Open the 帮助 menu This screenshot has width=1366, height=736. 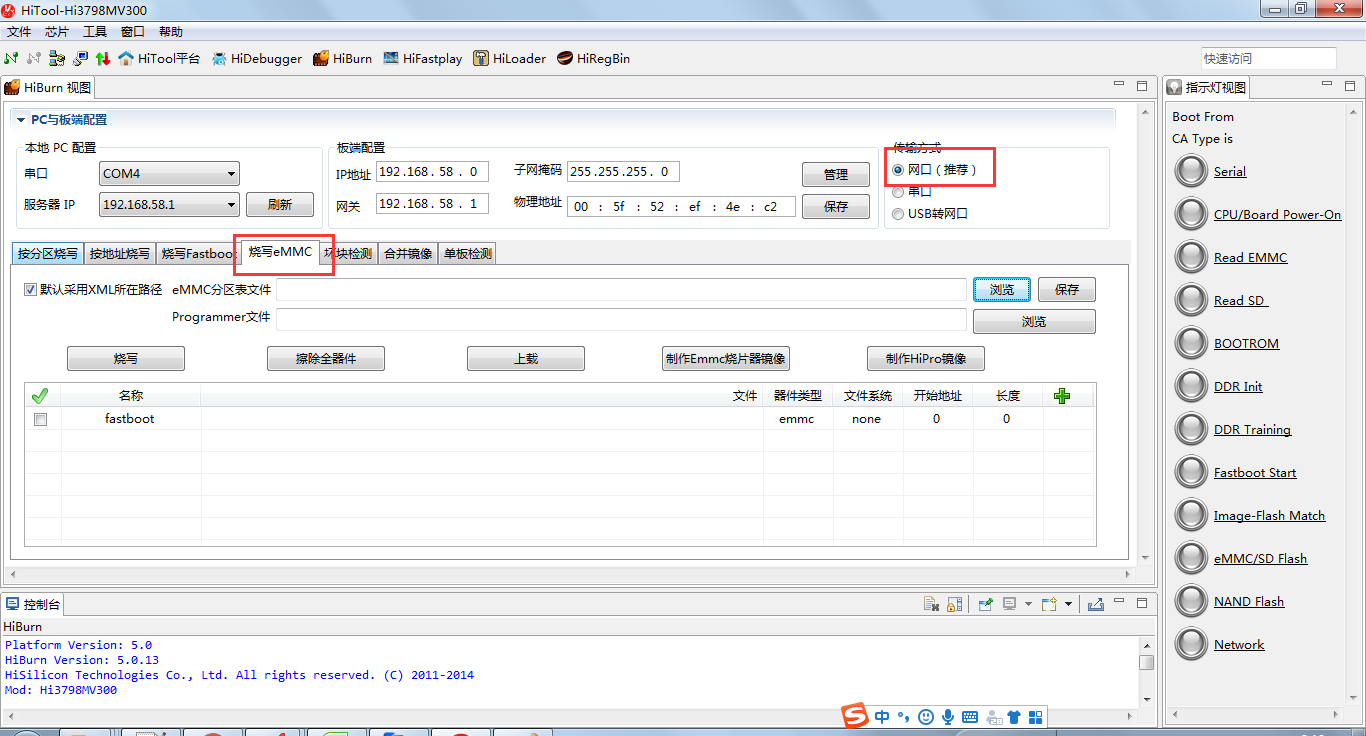171,32
